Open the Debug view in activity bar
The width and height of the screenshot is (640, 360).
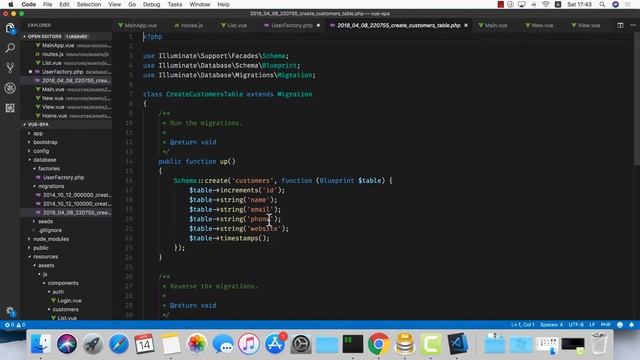coord(10,88)
